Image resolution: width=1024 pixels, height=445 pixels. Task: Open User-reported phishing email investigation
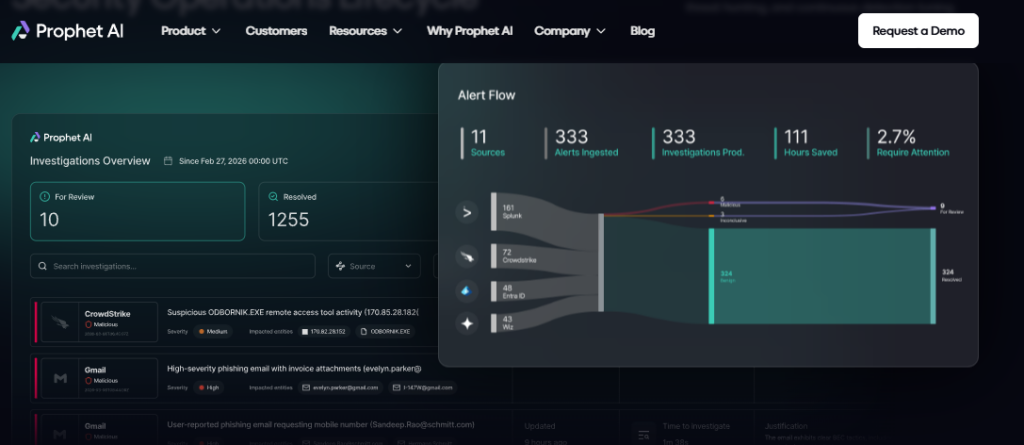pyautogui.click(x=320, y=425)
